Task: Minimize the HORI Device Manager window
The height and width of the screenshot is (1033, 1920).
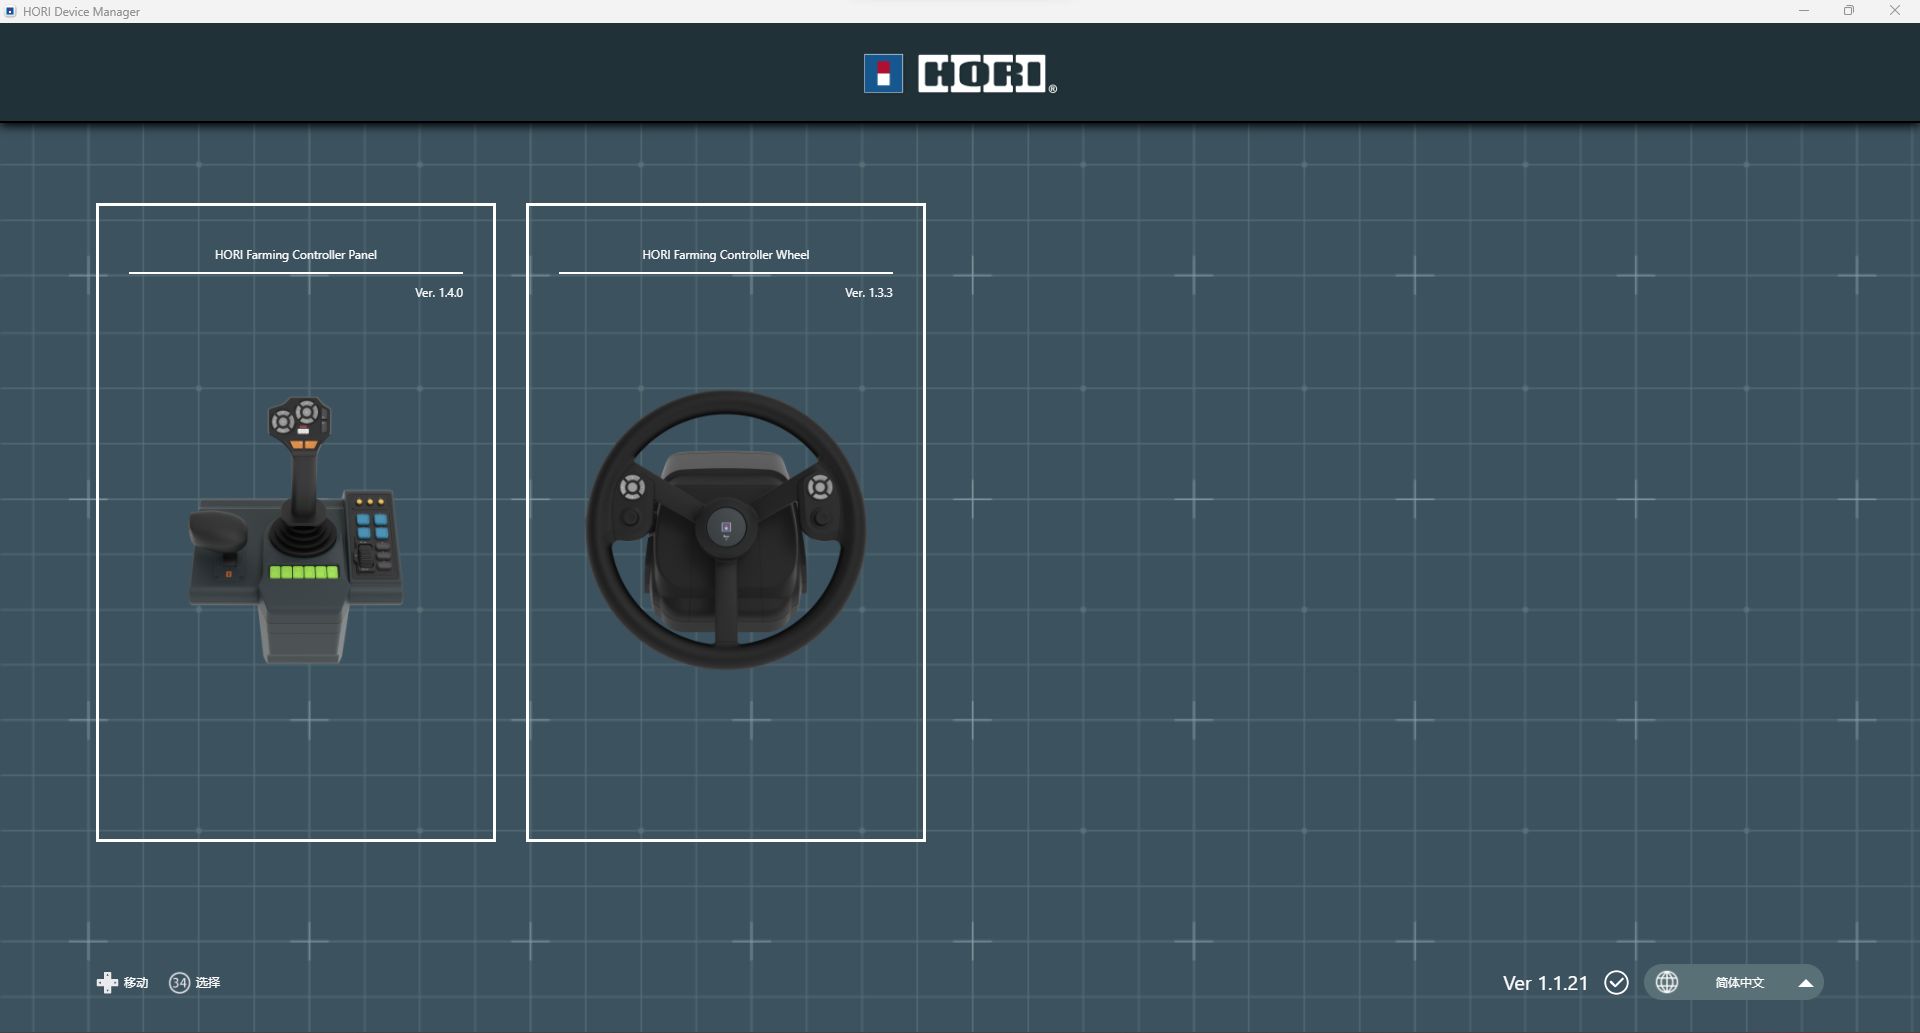Action: click(1804, 11)
